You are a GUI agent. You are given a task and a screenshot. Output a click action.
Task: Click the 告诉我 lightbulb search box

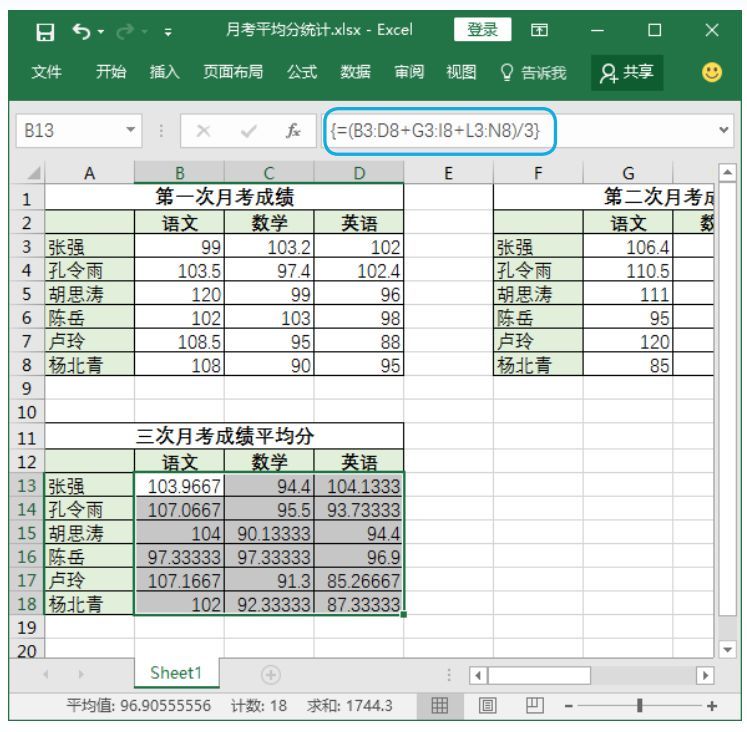[x=534, y=72]
